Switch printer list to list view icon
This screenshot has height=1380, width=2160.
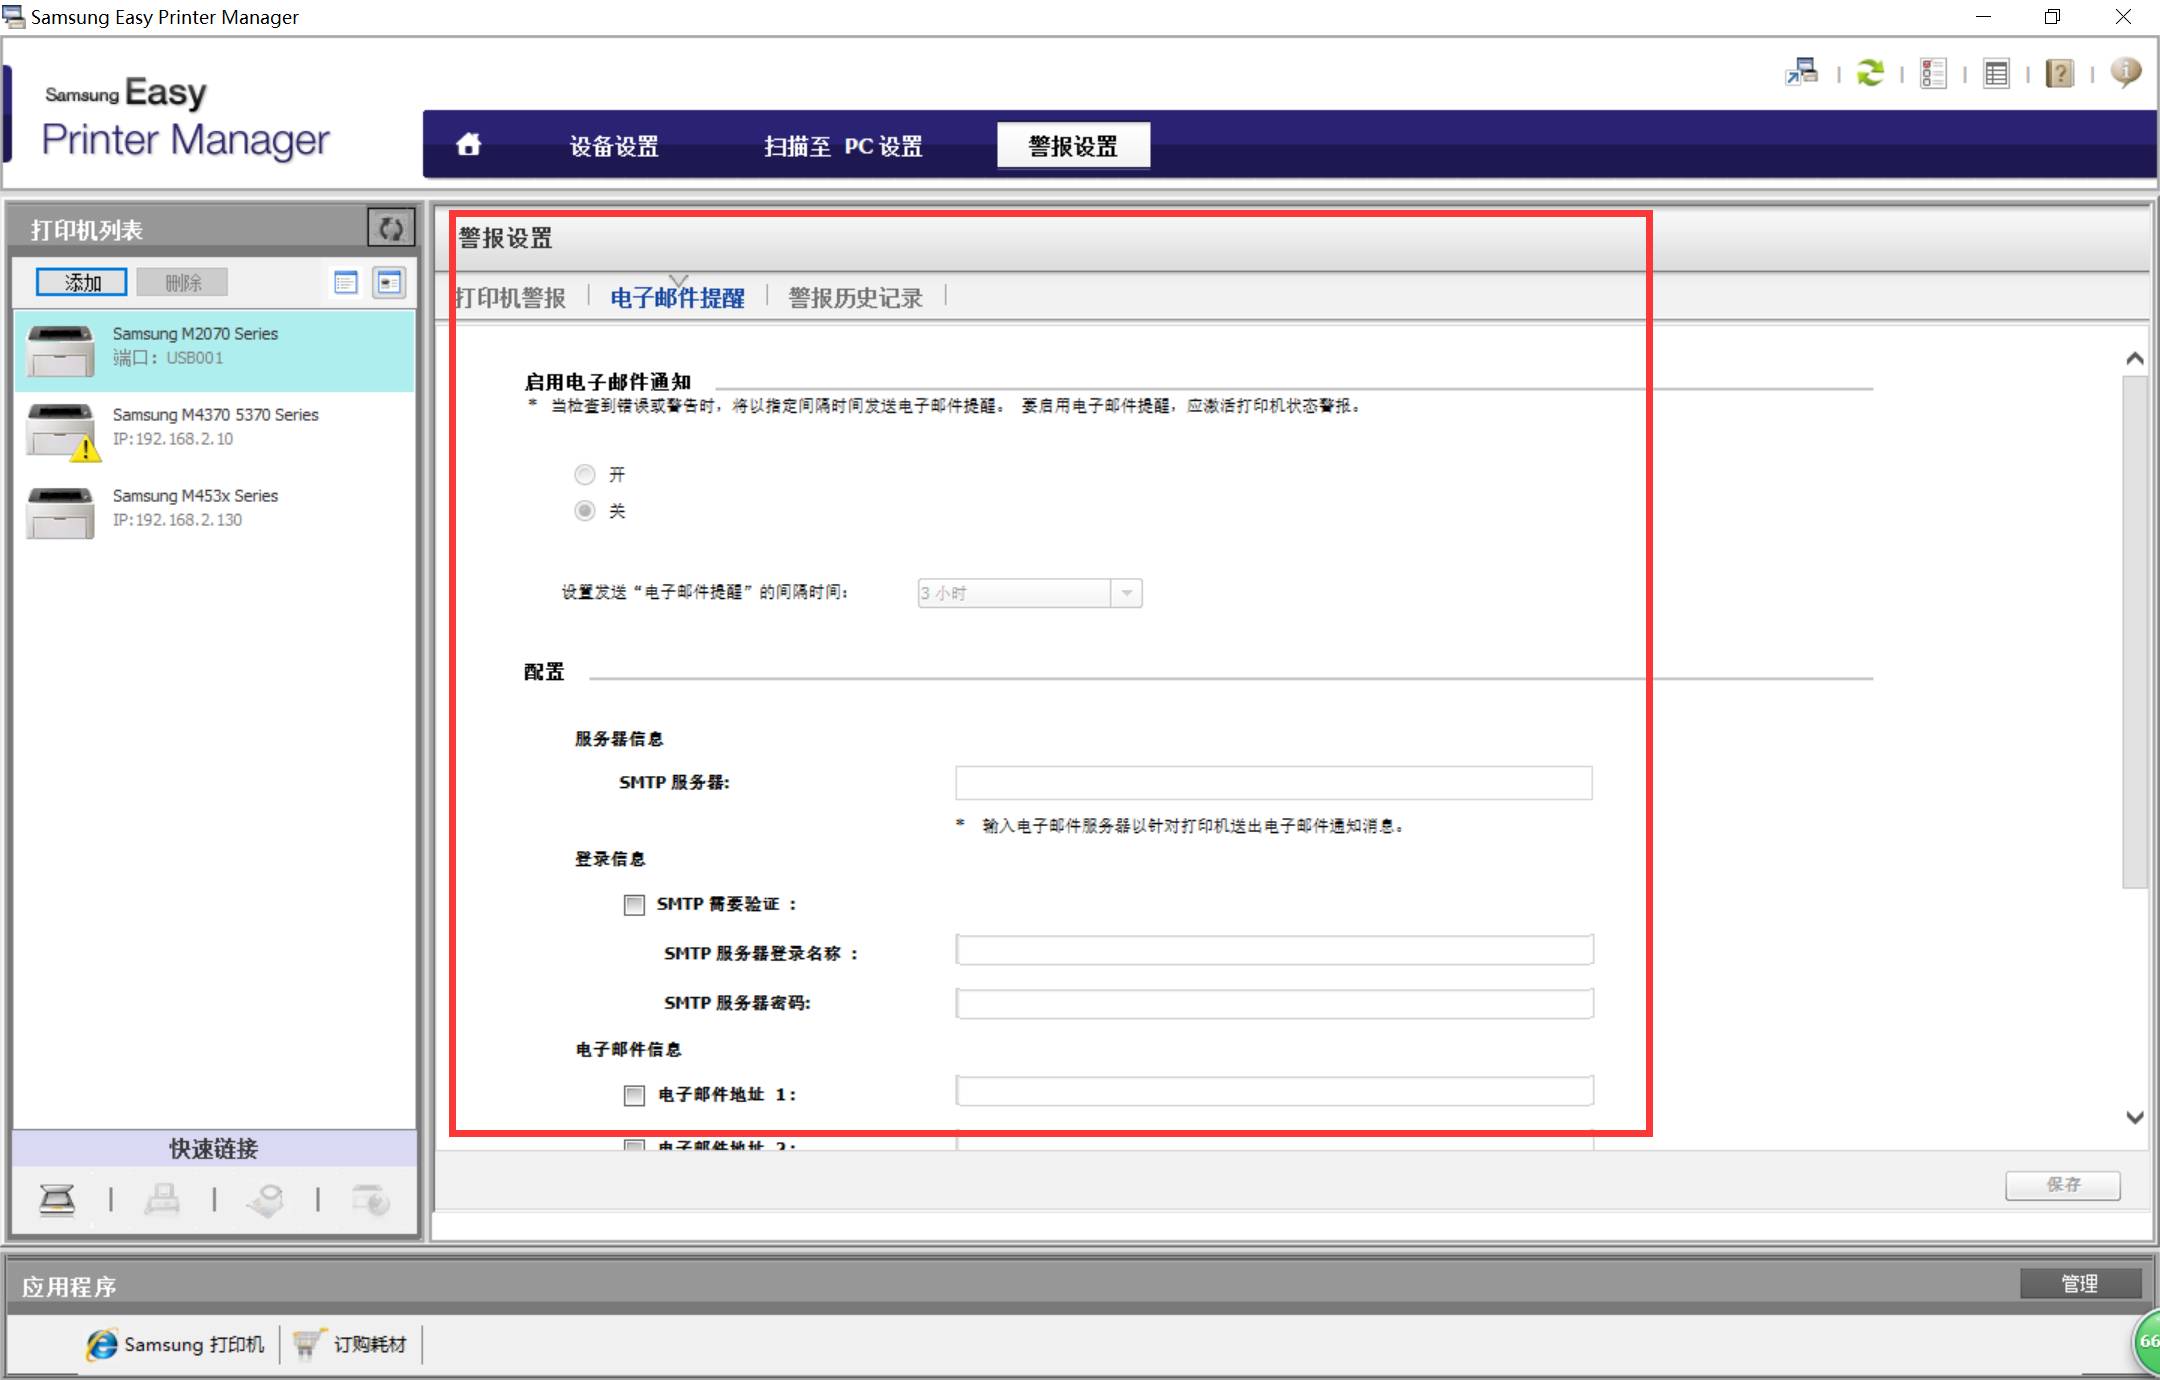click(x=346, y=282)
